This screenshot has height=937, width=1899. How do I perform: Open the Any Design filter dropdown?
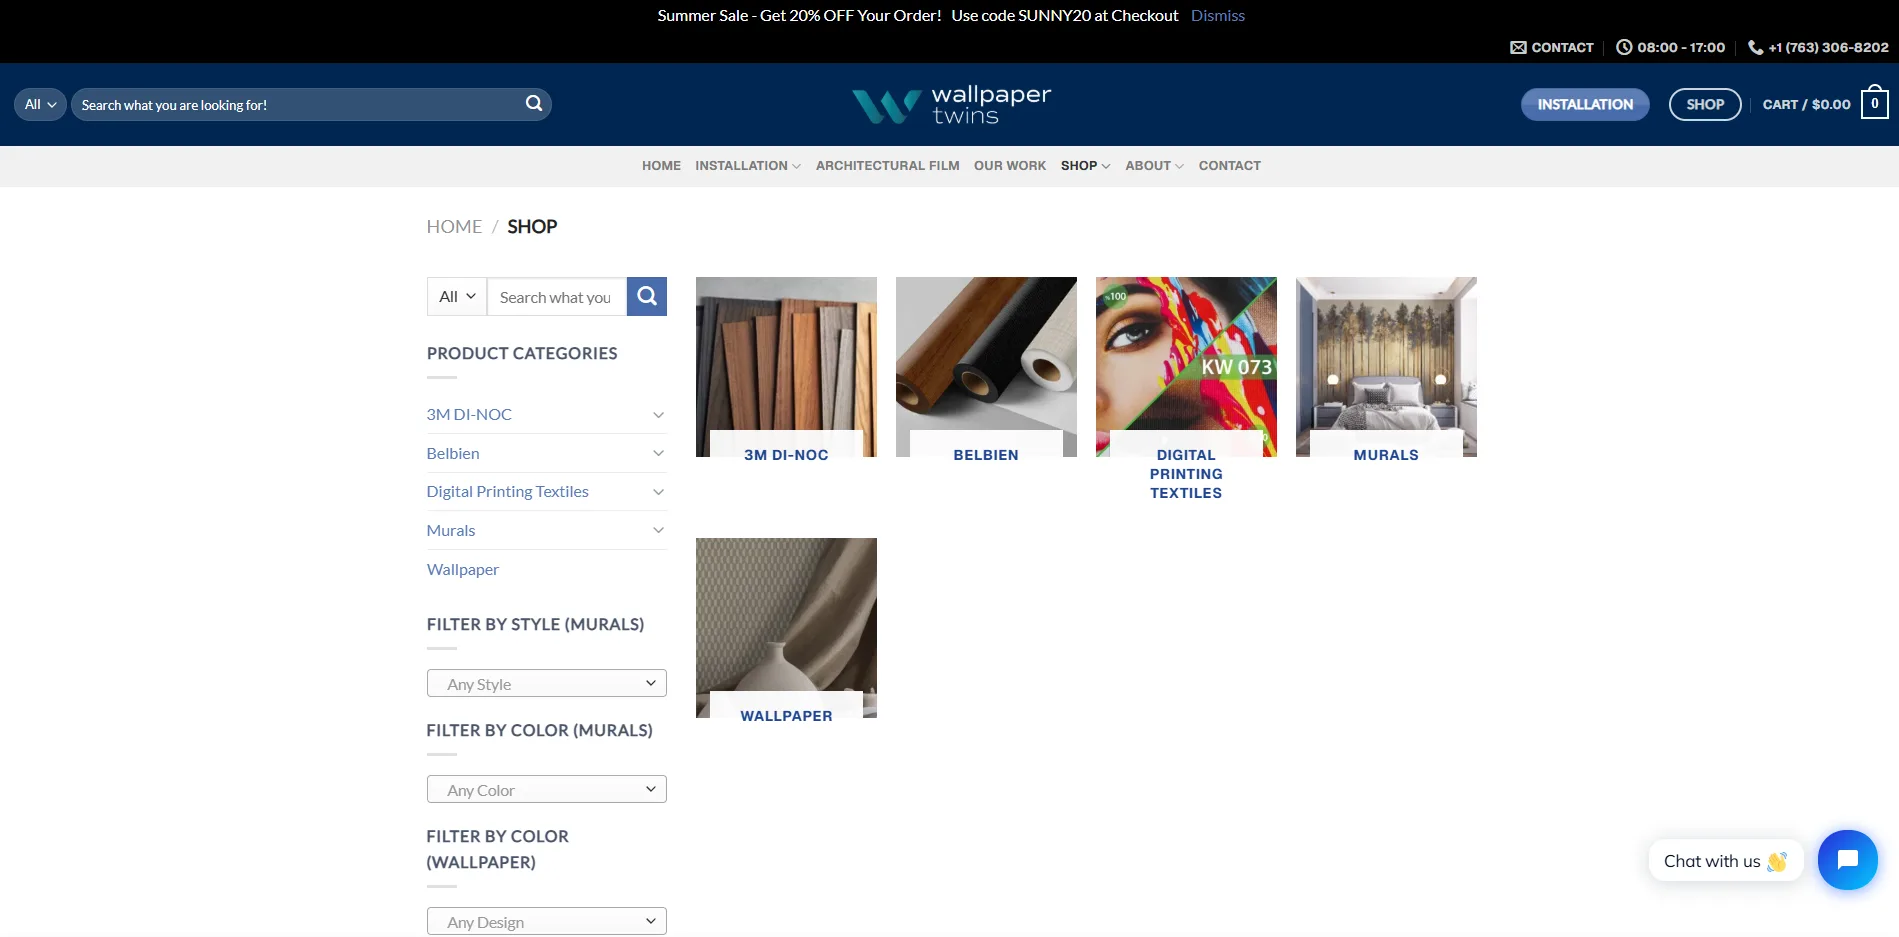click(x=546, y=921)
